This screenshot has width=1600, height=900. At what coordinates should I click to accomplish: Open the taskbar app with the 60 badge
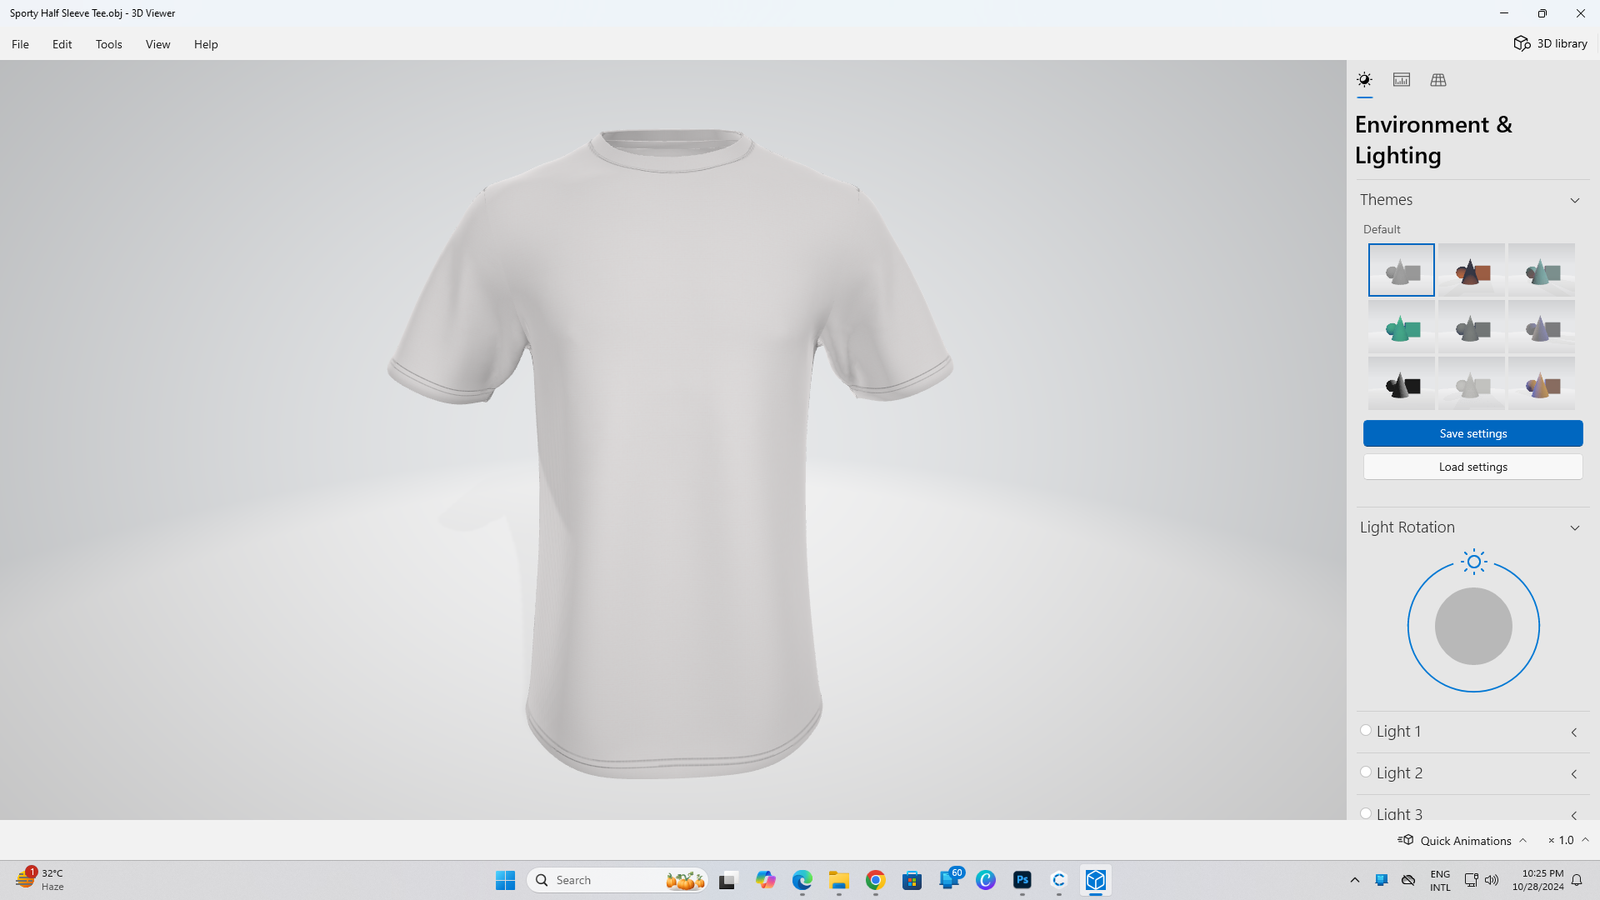[950, 880]
